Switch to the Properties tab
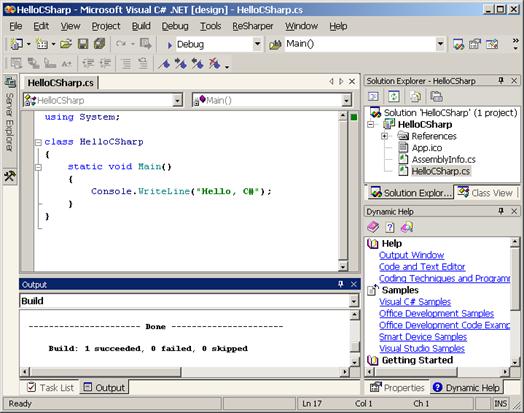Viewport: 524px width, 413px height. click(397, 387)
